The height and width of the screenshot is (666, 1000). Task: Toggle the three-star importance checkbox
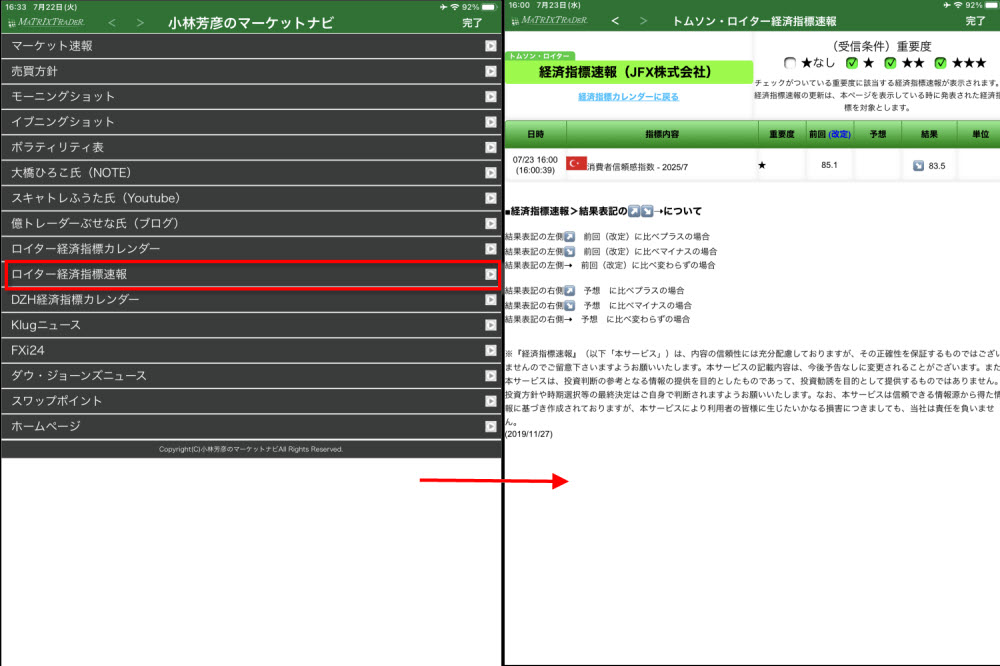(x=940, y=63)
